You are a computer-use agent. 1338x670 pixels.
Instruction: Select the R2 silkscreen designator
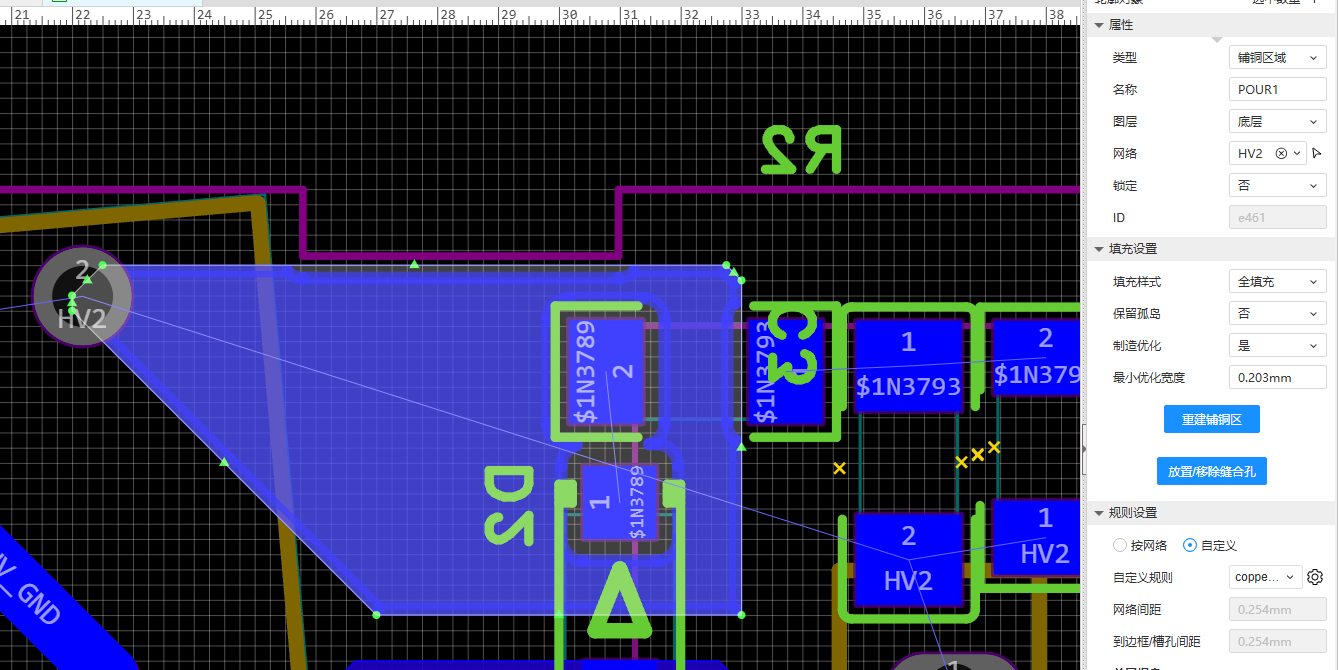click(801, 150)
